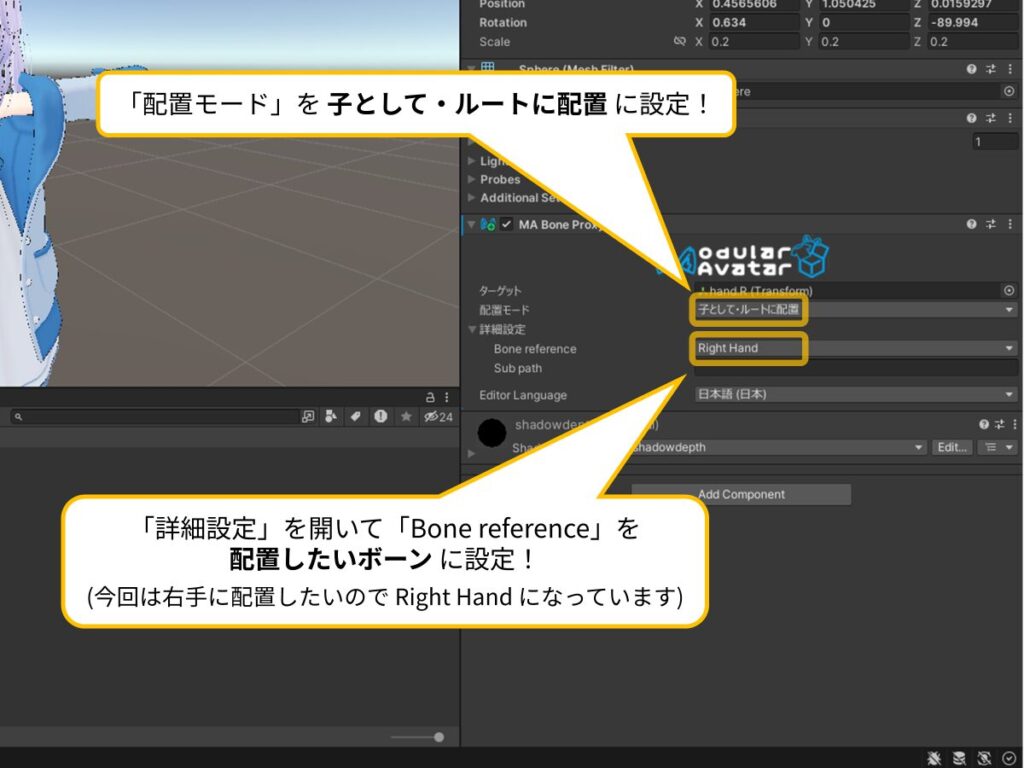
Task: Toggle the Scale constrain proportions link icon
Action: coord(680,42)
